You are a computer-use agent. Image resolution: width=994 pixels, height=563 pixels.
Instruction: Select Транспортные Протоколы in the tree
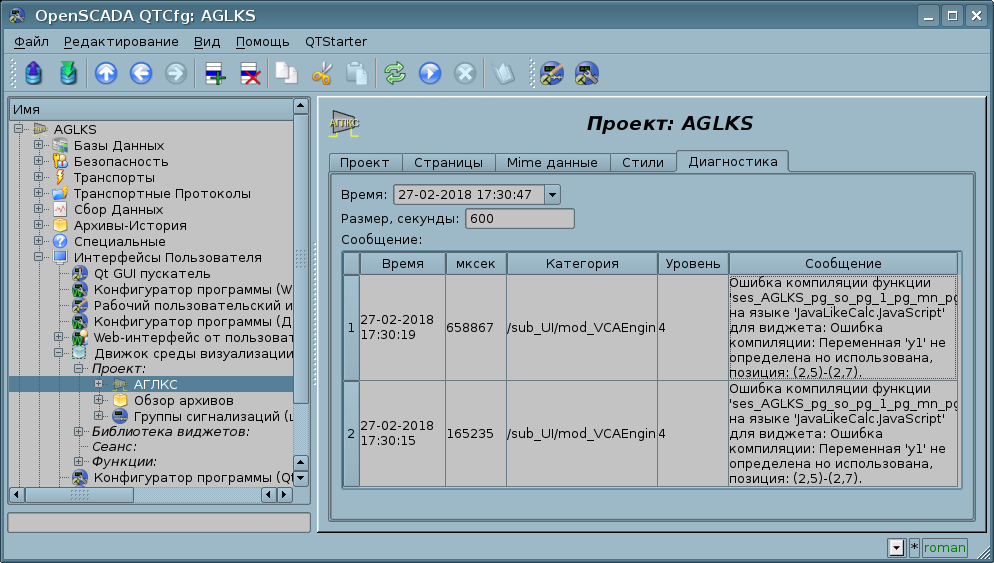[162, 193]
